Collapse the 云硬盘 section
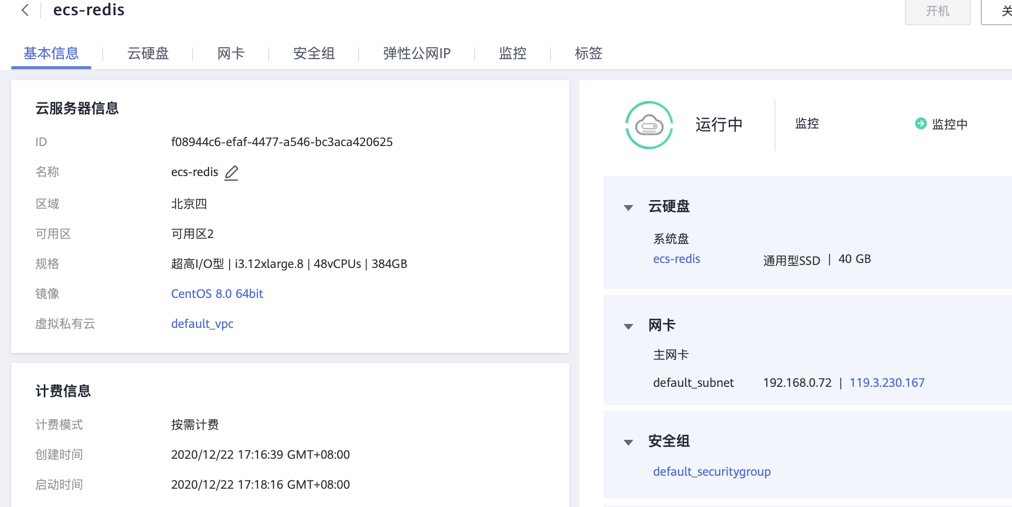Image resolution: width=1012 pixels, height=507 pixels. (629, 207)
